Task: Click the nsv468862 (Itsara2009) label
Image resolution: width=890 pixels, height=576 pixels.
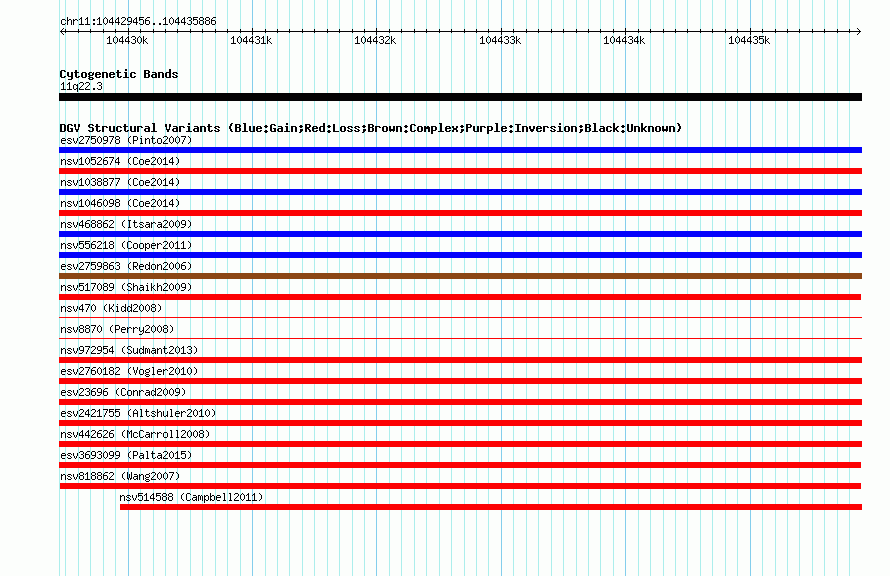Action: click(x=126, y=224)
